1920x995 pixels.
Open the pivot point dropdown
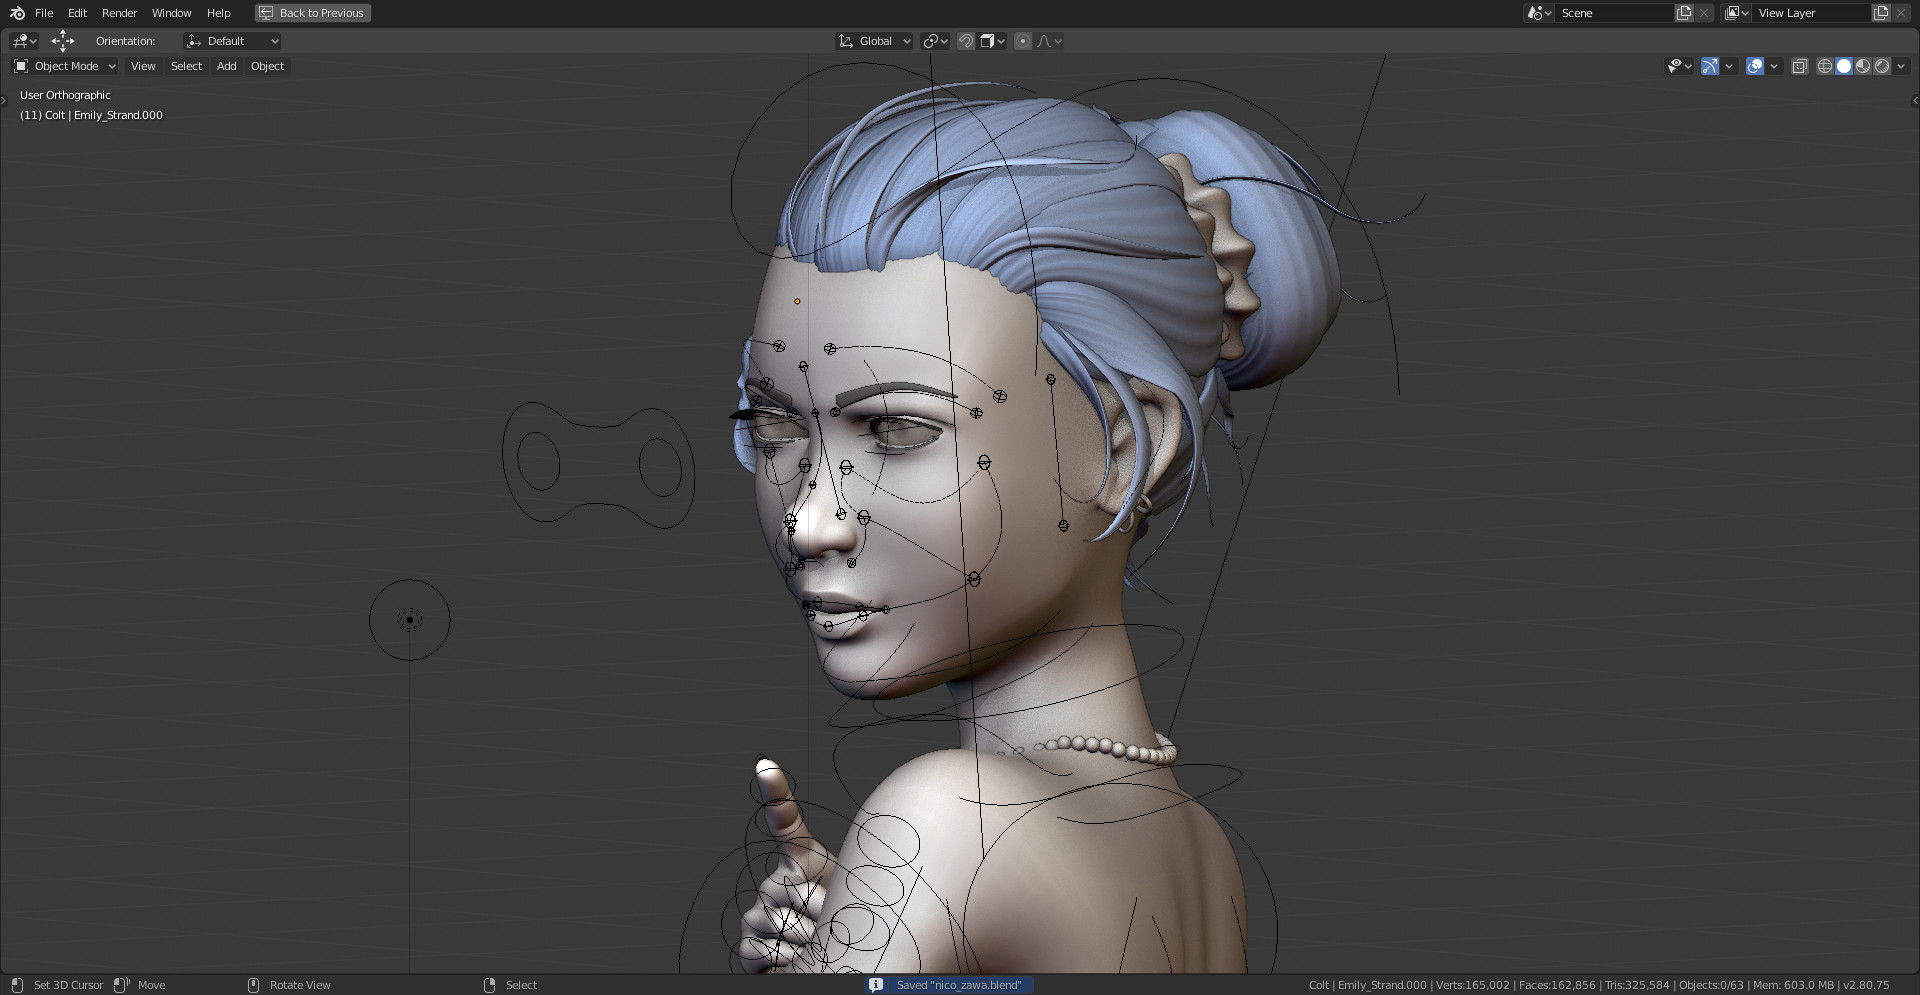point(936,41)
